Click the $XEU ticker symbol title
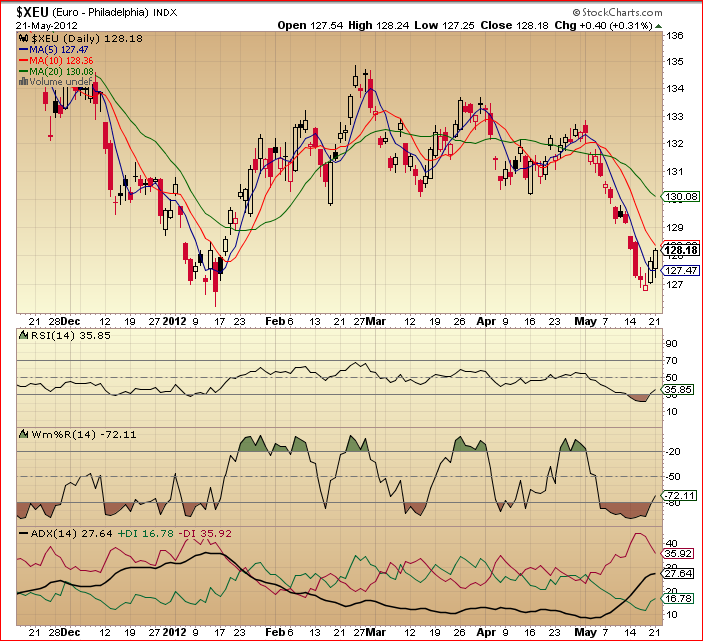 [x=32, y=11]
